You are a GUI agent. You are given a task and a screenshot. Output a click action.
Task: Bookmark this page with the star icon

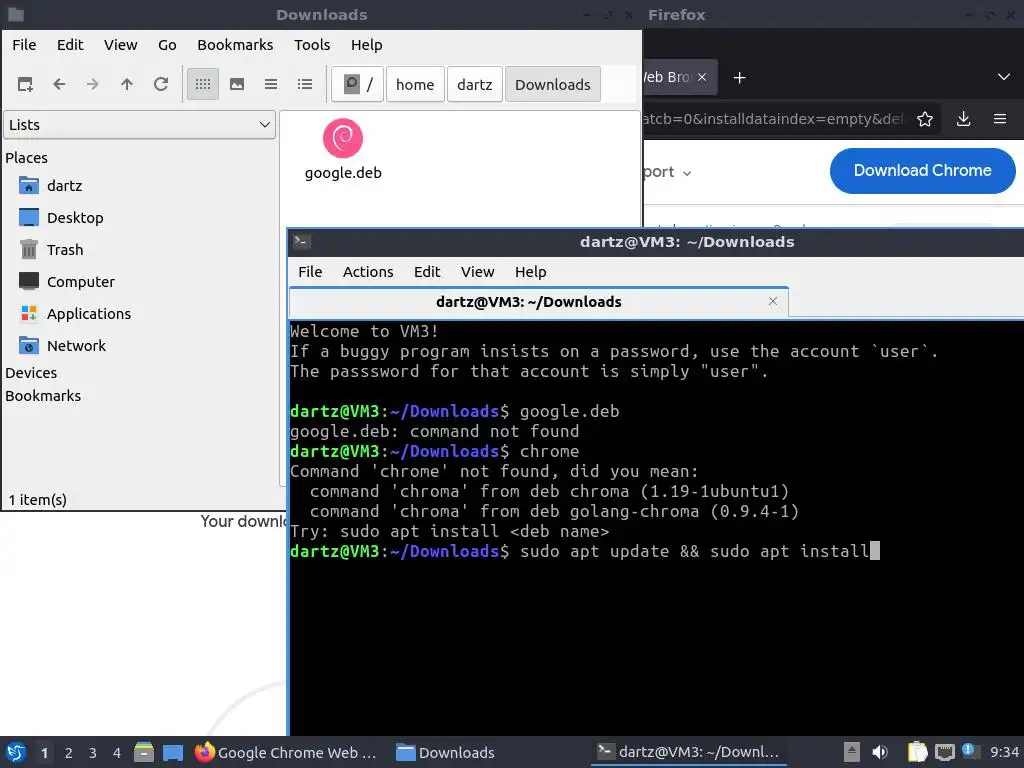click(925, 119)
